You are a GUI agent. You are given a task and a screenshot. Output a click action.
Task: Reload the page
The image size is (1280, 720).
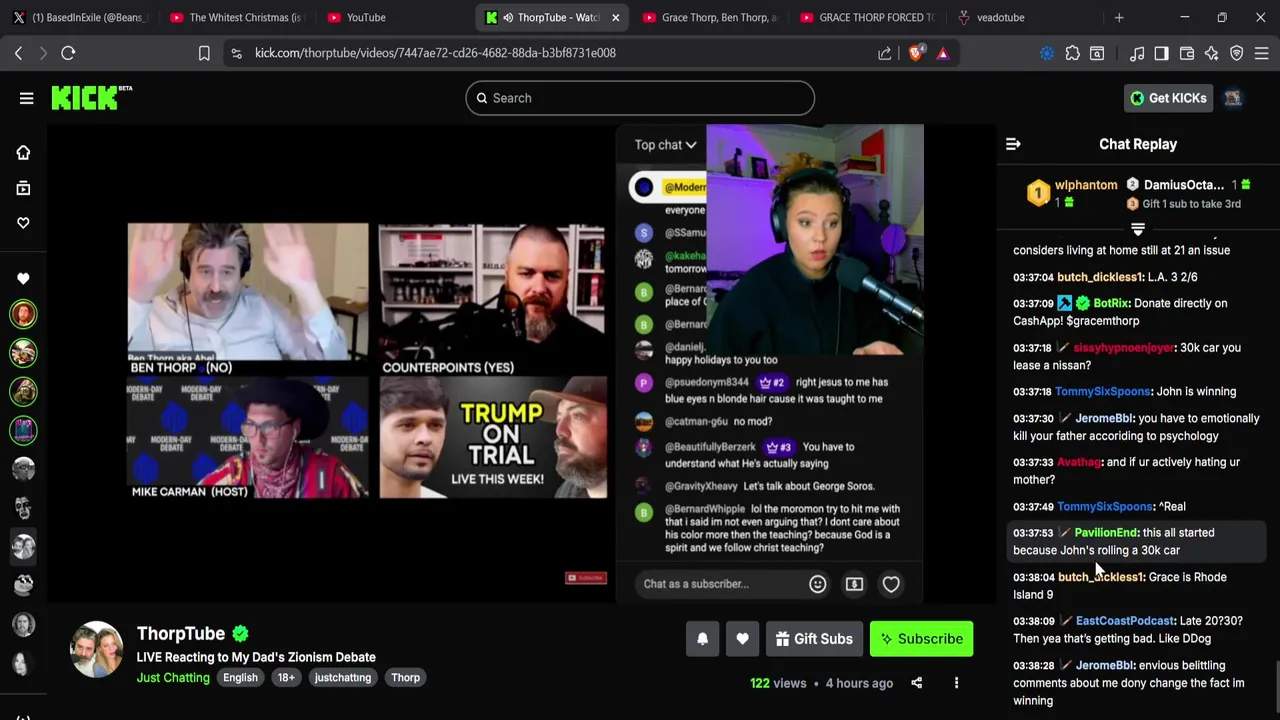click(68, 53)
